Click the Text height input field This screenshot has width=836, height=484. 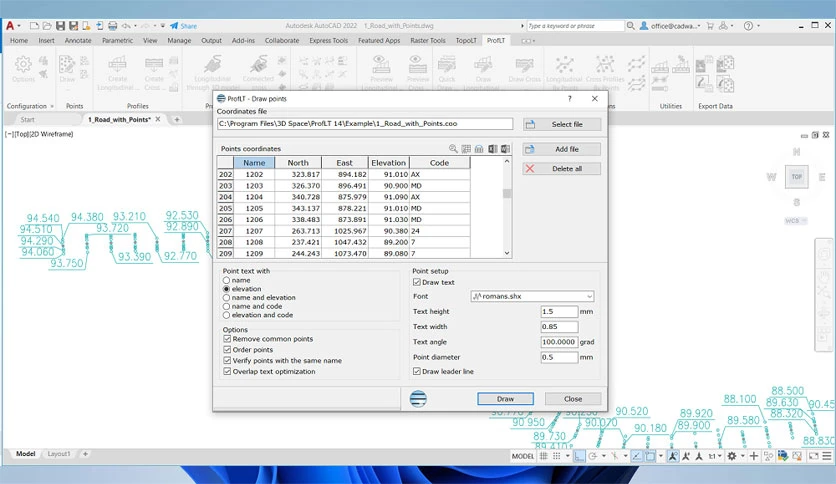pyautogui.click(x=559, y=311)
